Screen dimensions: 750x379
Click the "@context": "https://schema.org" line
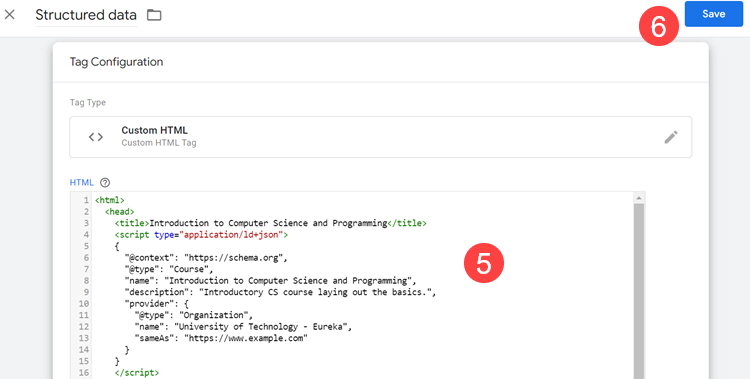click(x=206, y=257)
